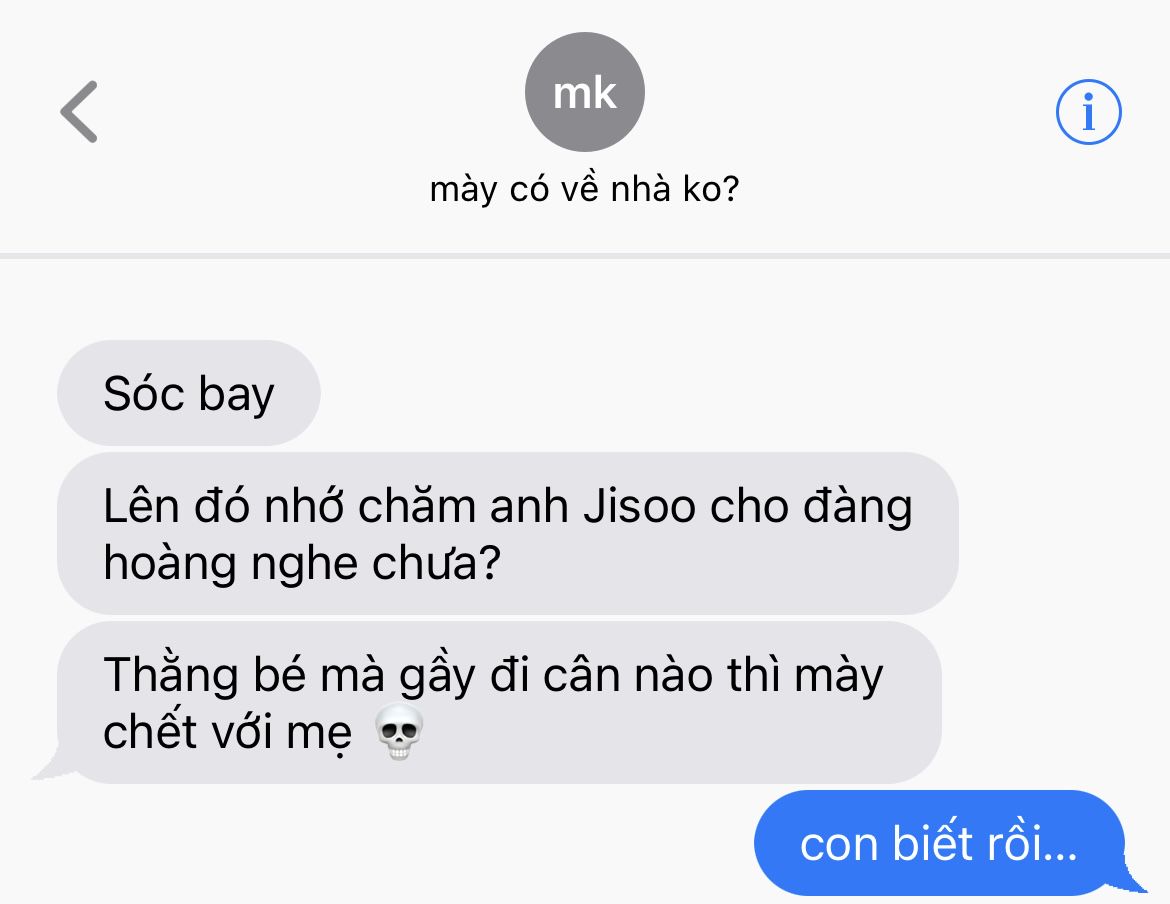1170x904 pixels.
Task: Tap the header divider line
Action: coord(585,256)
